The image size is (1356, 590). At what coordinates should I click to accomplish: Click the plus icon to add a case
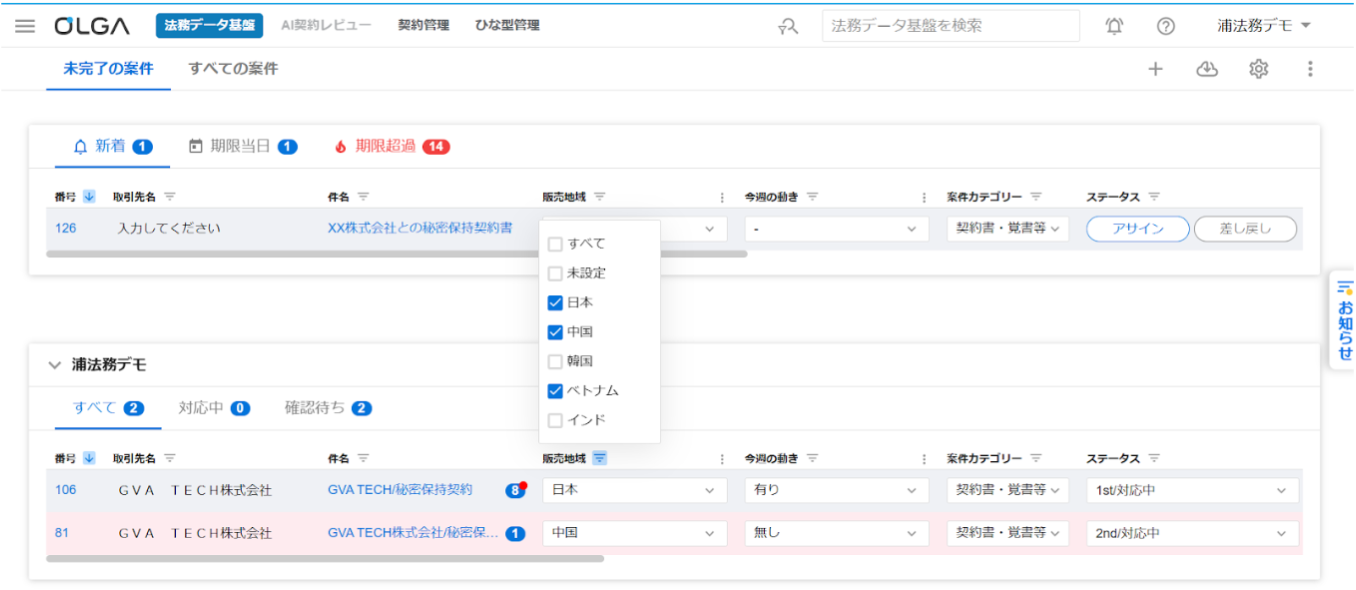[1155, 69]
